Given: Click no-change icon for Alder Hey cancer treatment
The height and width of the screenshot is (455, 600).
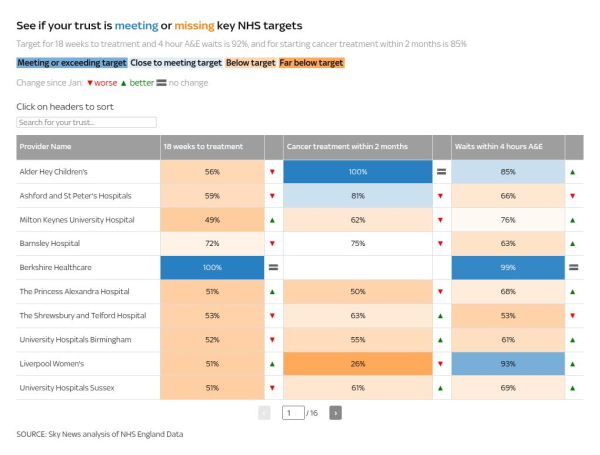Looking at the screenshot, I should point(441,172).
